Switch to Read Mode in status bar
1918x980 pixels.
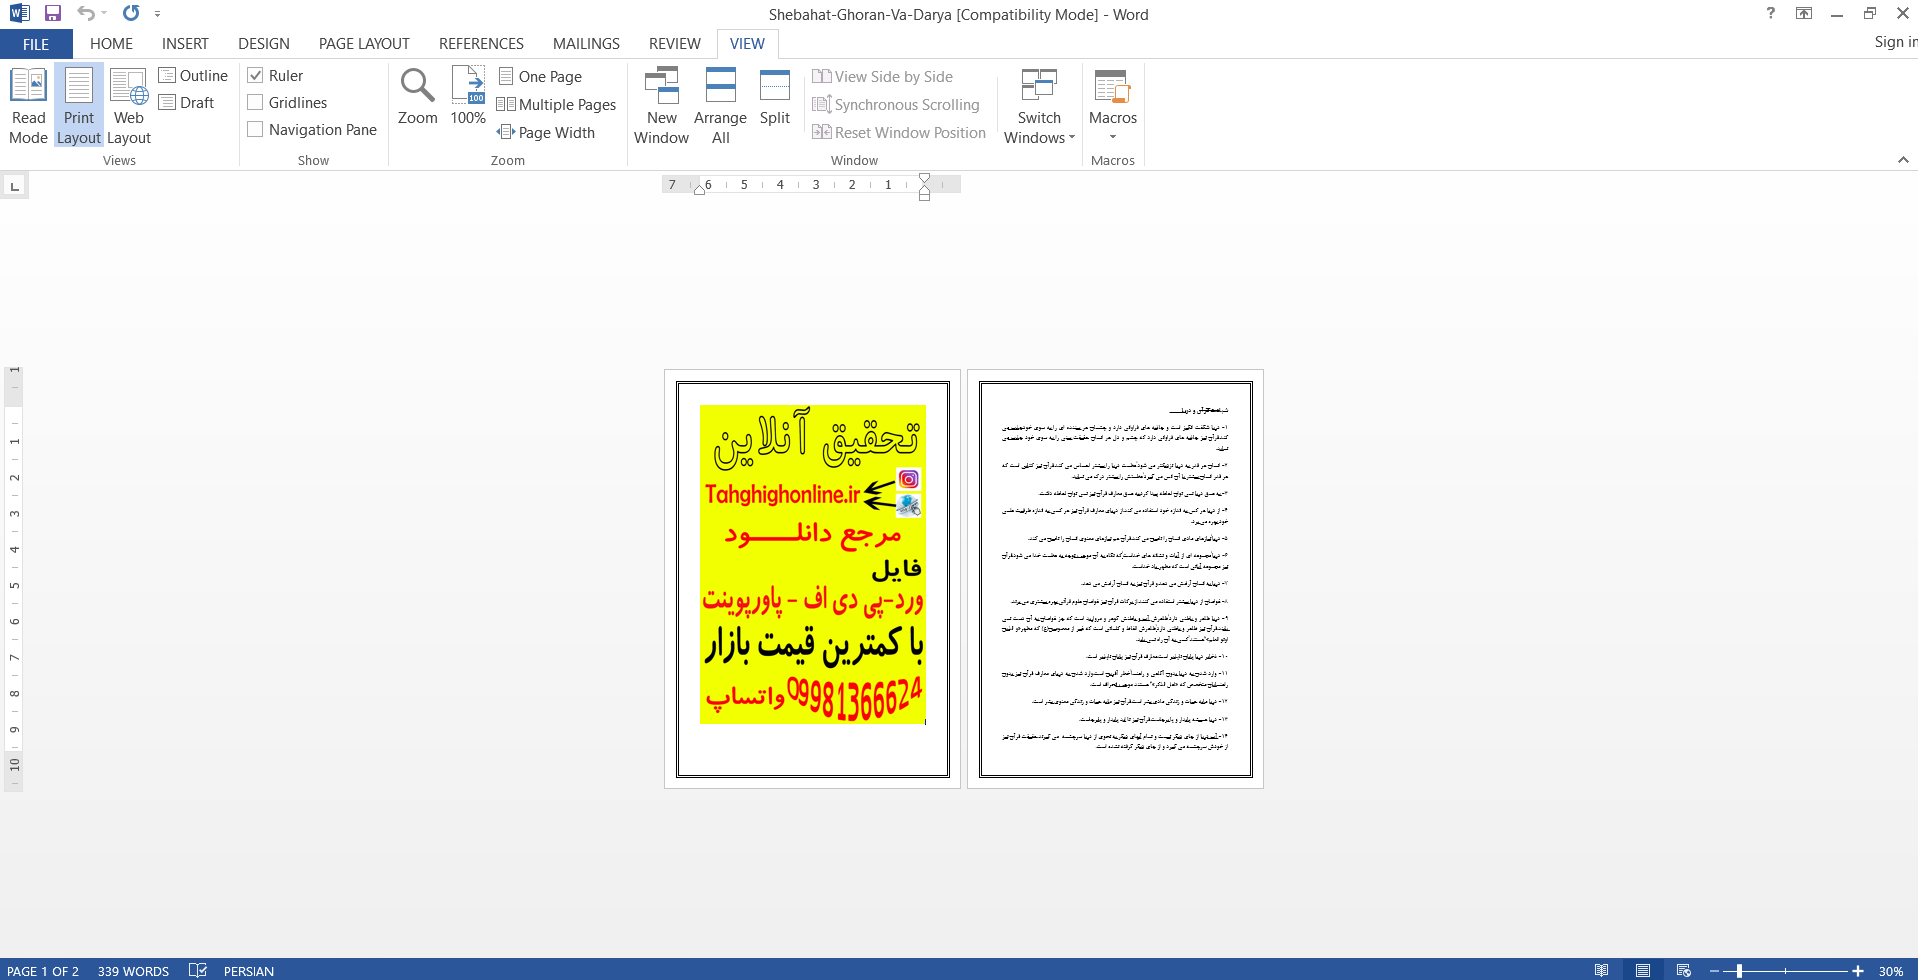click(x=1602, y=970)
